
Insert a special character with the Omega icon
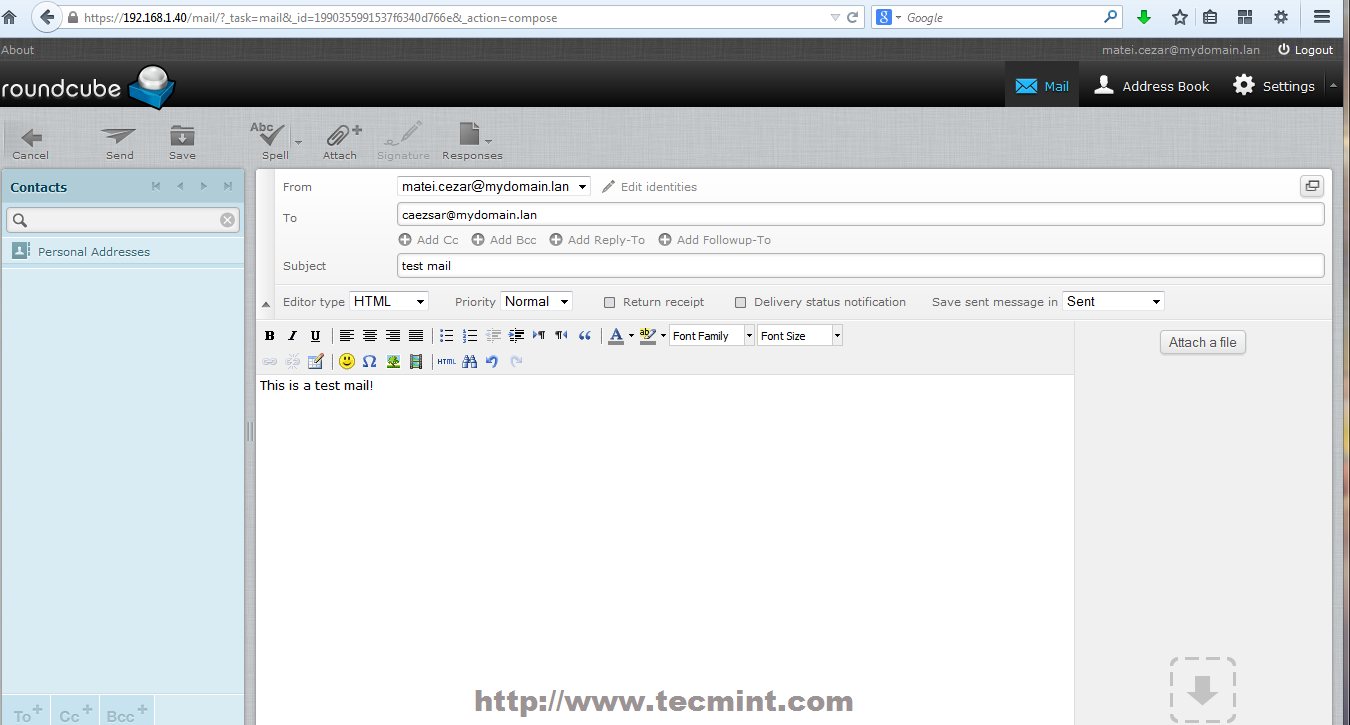click(x=370, y=361)
